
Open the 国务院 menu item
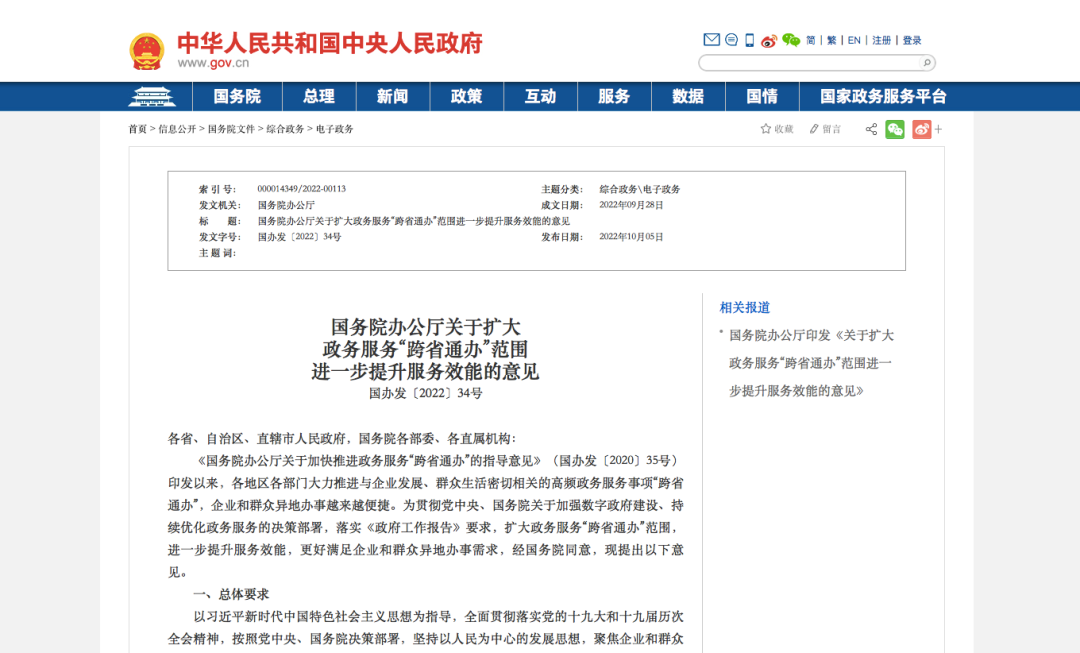click(237, 97)
